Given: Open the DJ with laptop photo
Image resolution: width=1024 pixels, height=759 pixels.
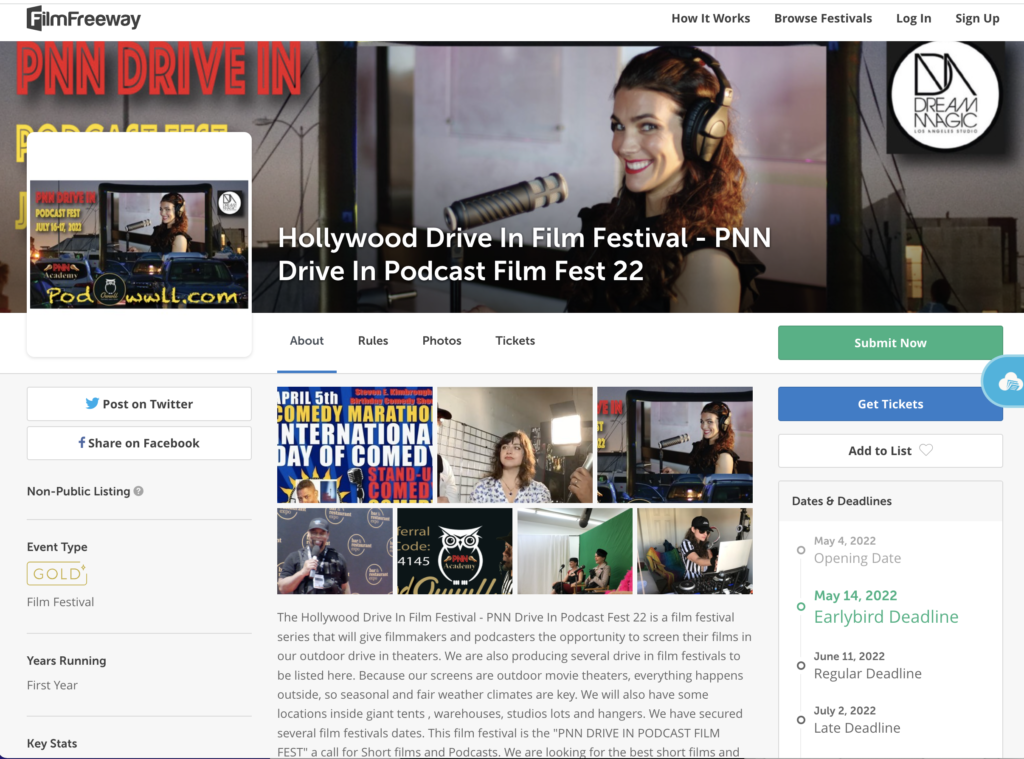Looking at the screenshot, I should (695, 551).
